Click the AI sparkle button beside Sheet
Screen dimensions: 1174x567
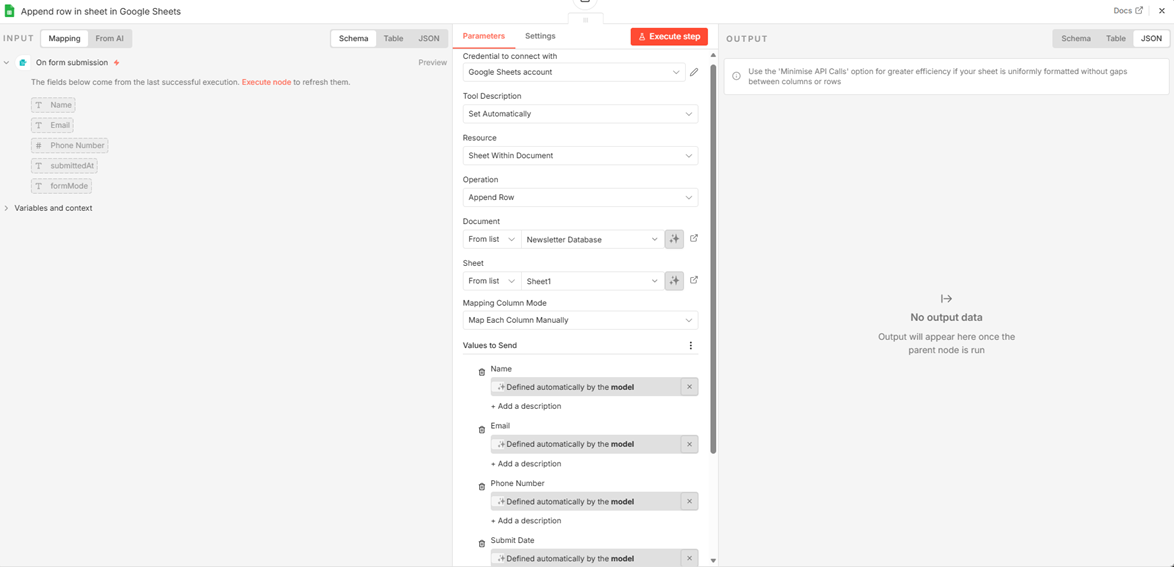point(674,281)
